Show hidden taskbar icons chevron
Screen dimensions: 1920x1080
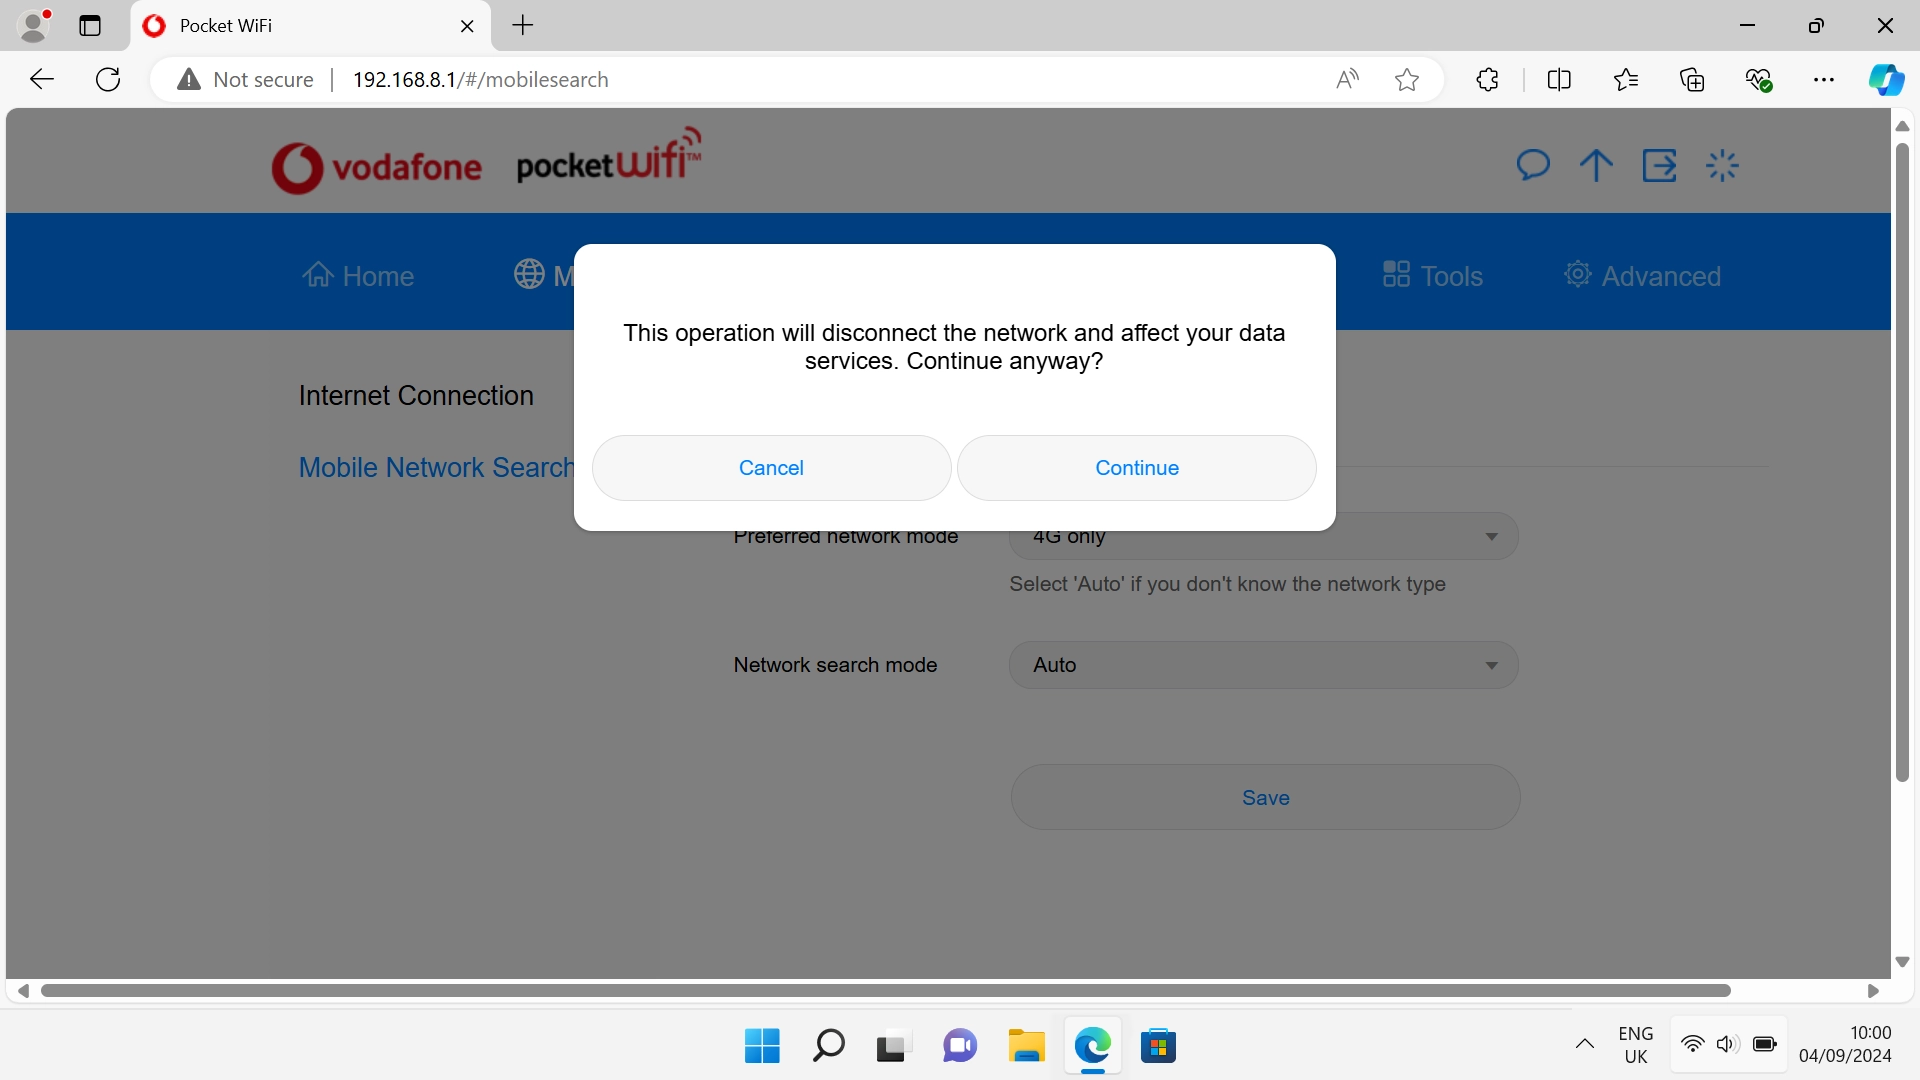coord(1585,1044)
